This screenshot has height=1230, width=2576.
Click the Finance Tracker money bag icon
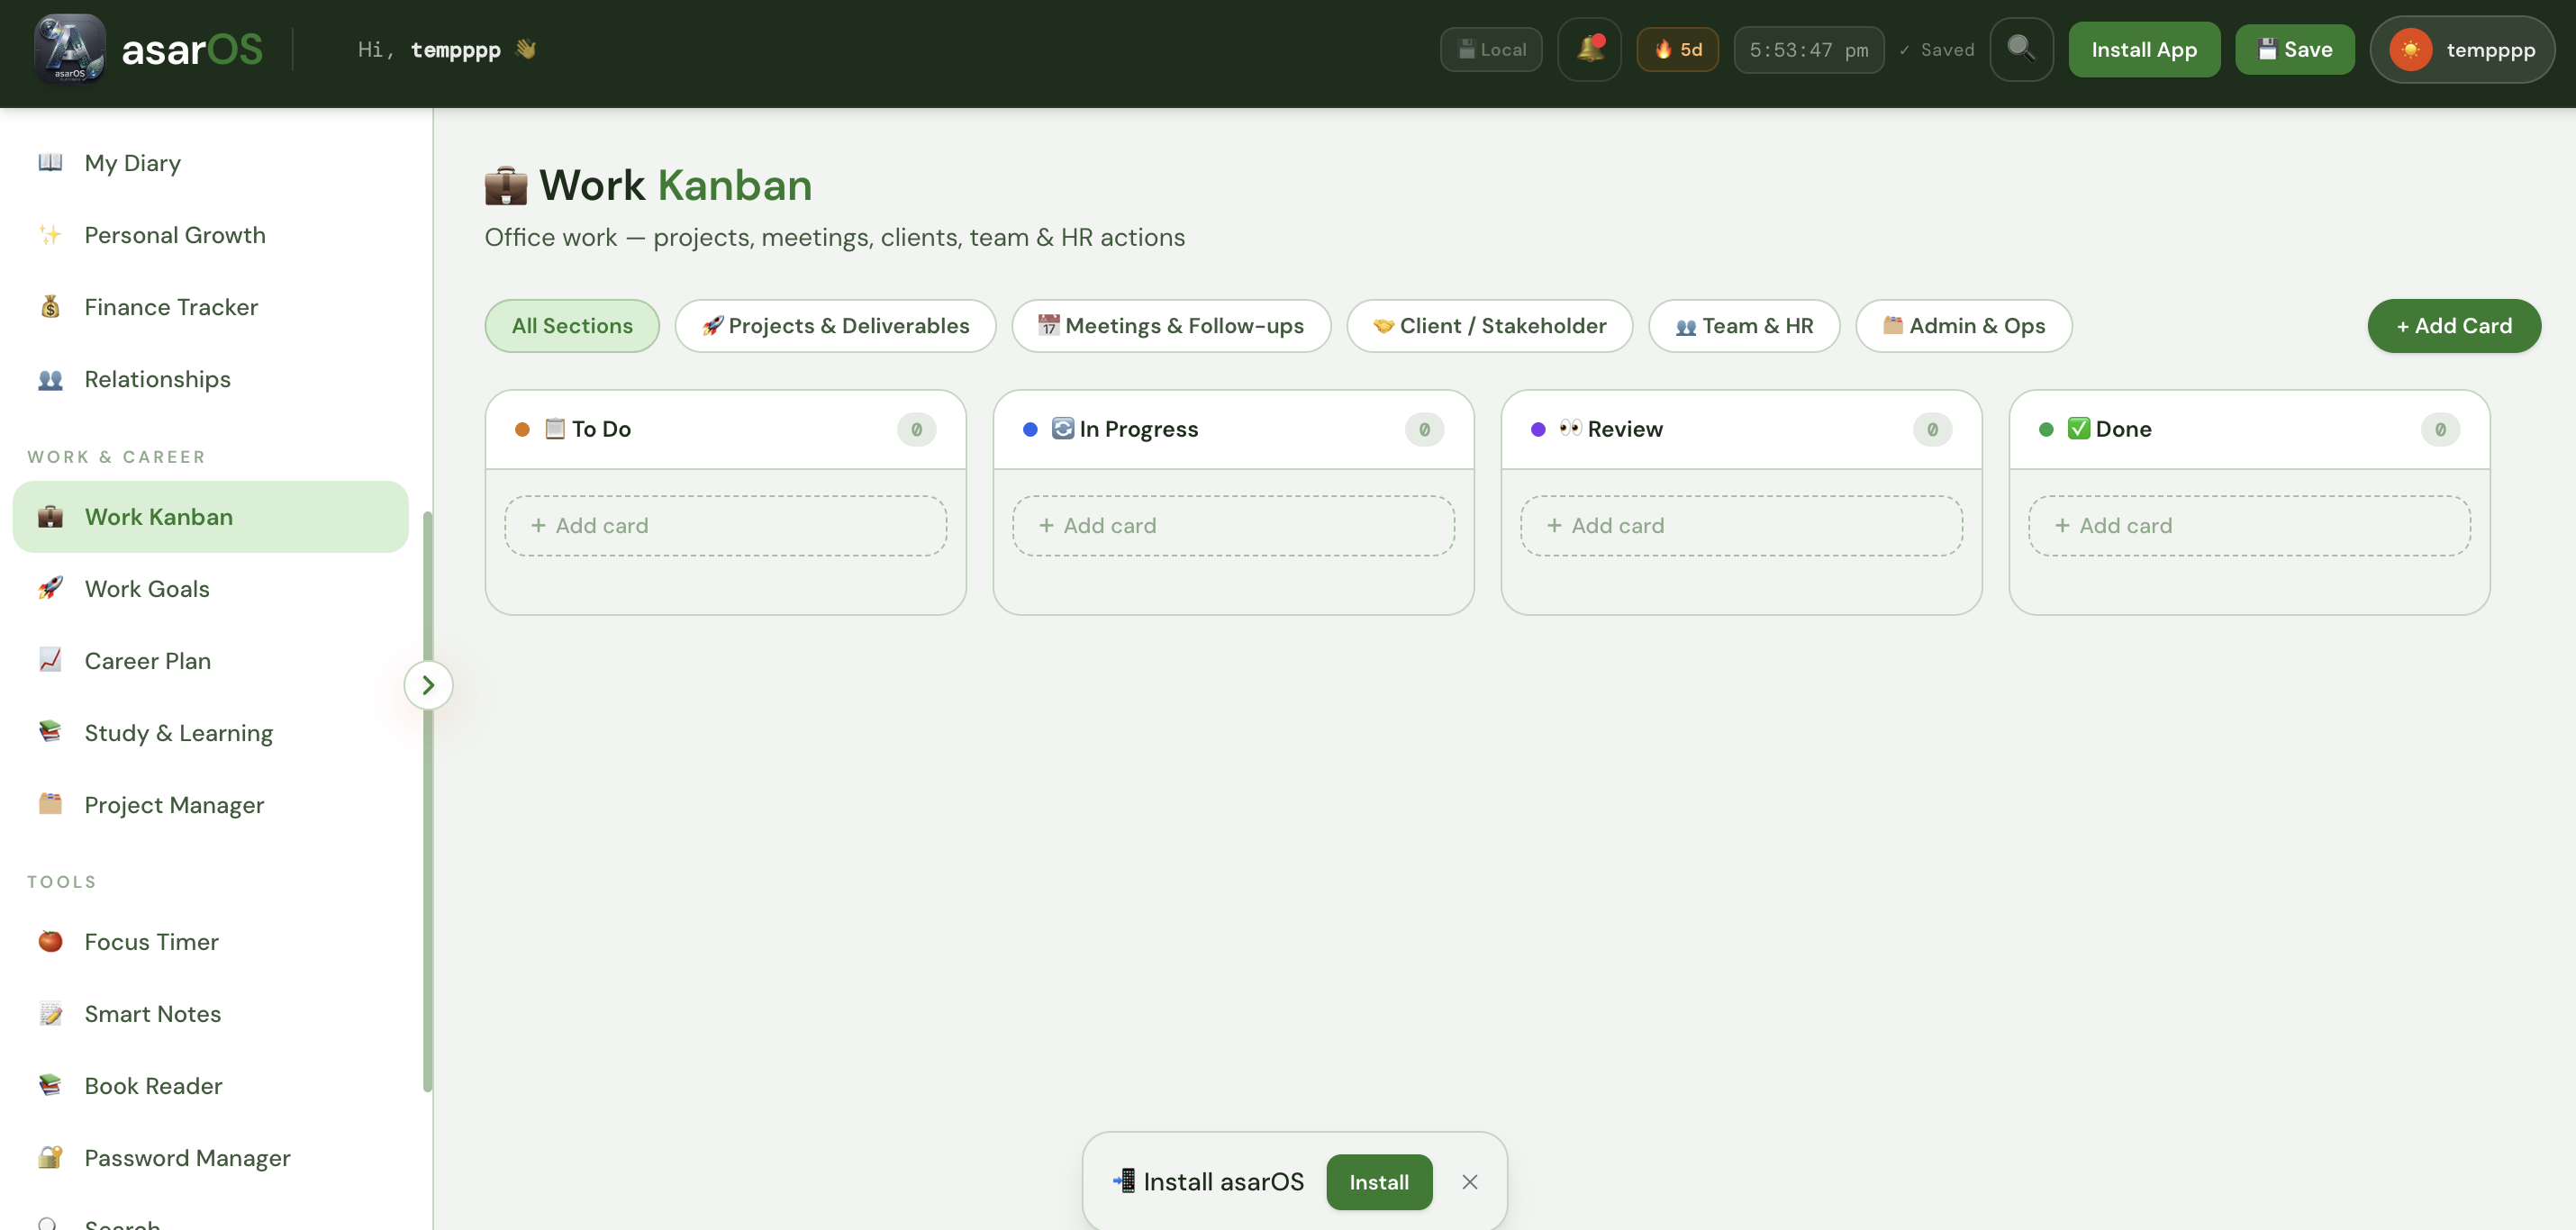tap(50, 307)
